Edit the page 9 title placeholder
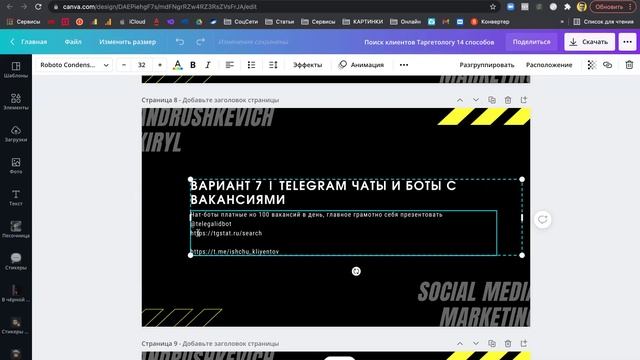 tap(231, 344)
